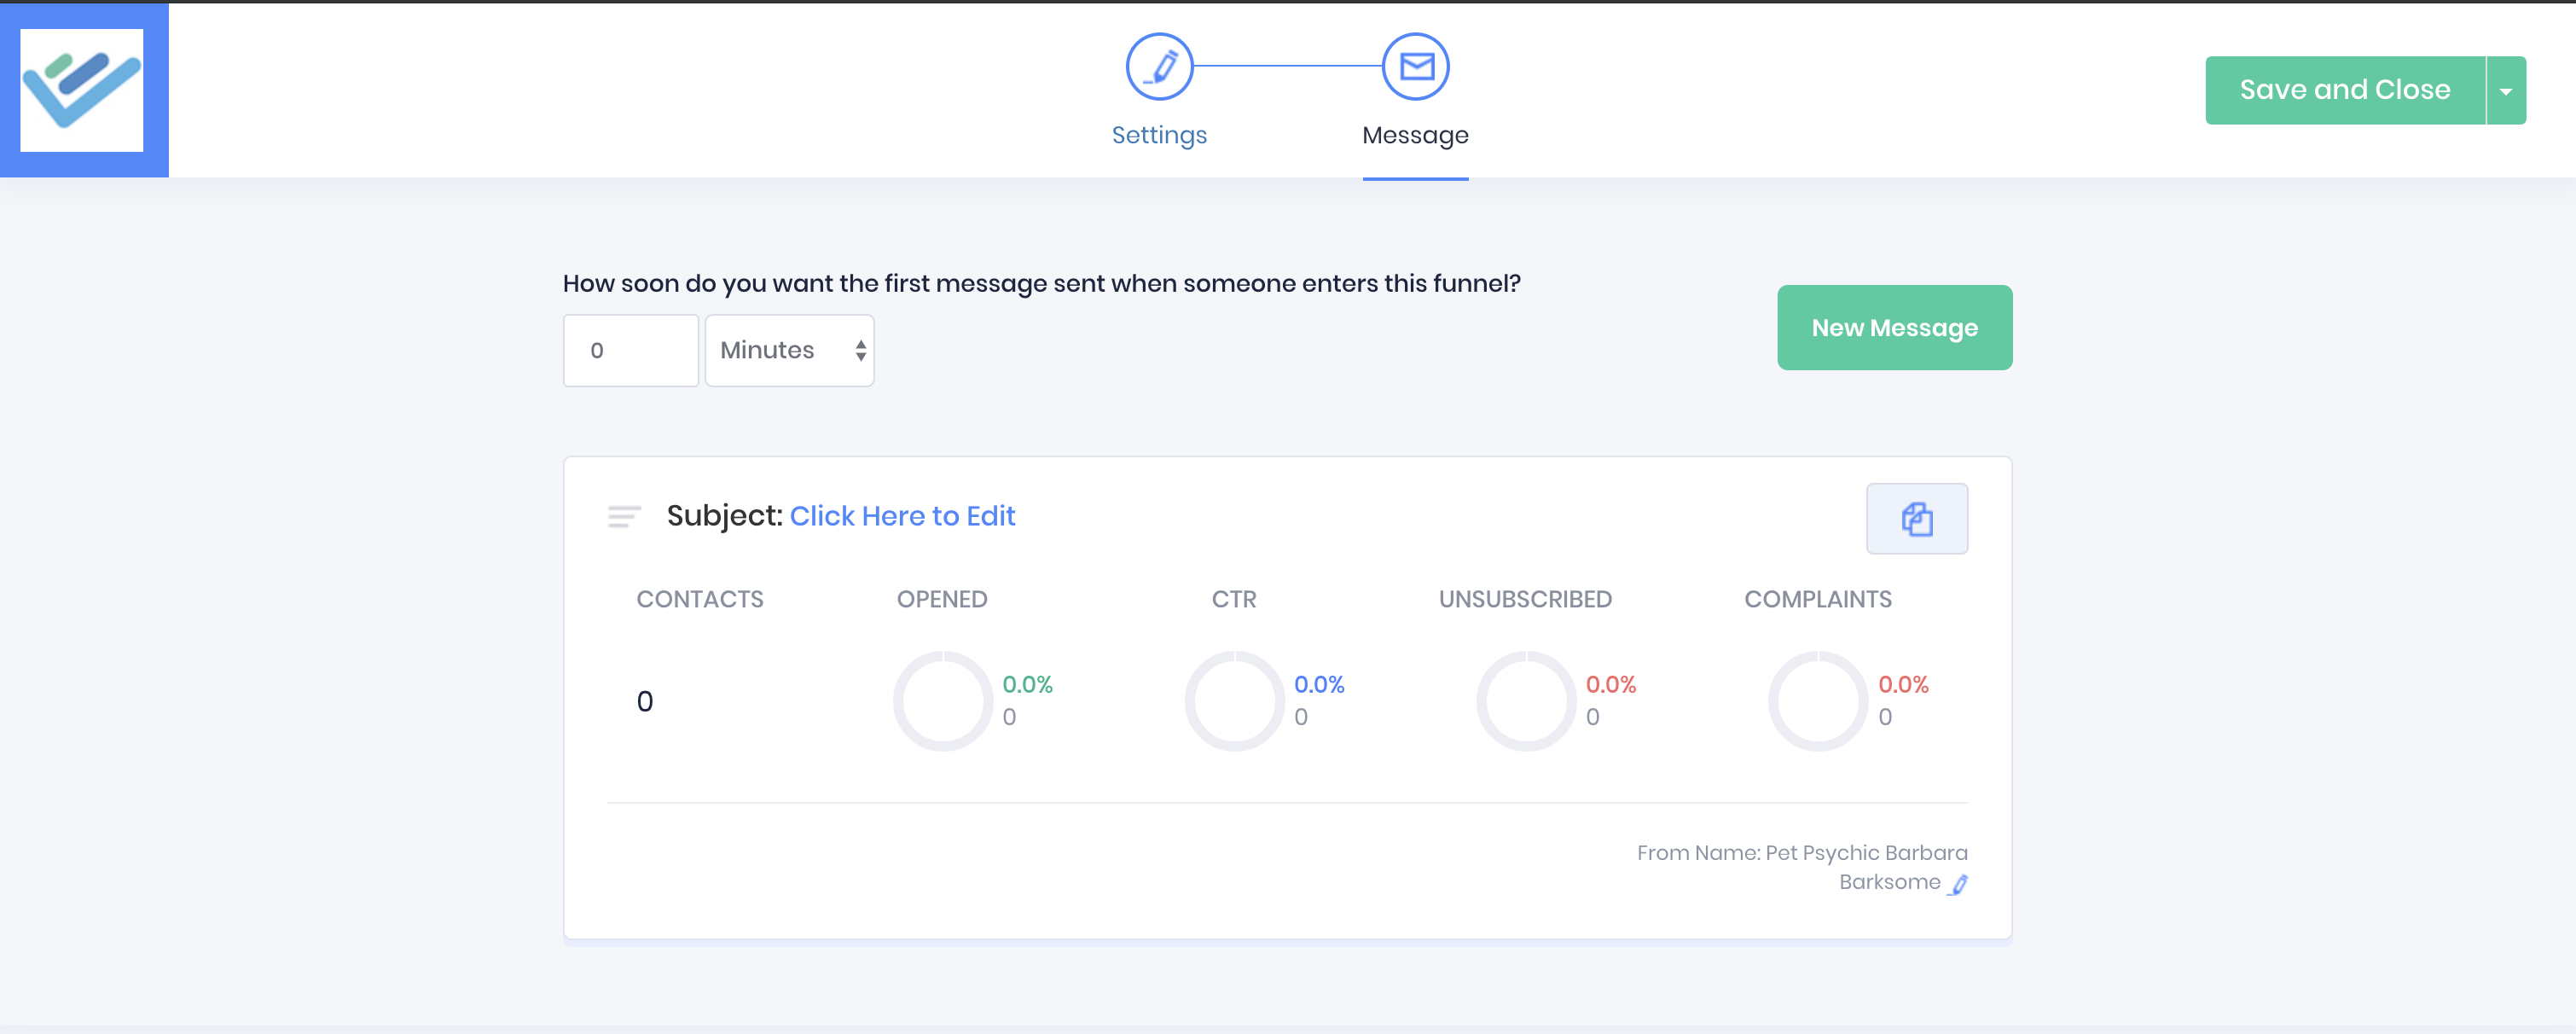
Task: Click the duplicate message copy icon
Action: pyautogui.click(x=1916, y=519)
